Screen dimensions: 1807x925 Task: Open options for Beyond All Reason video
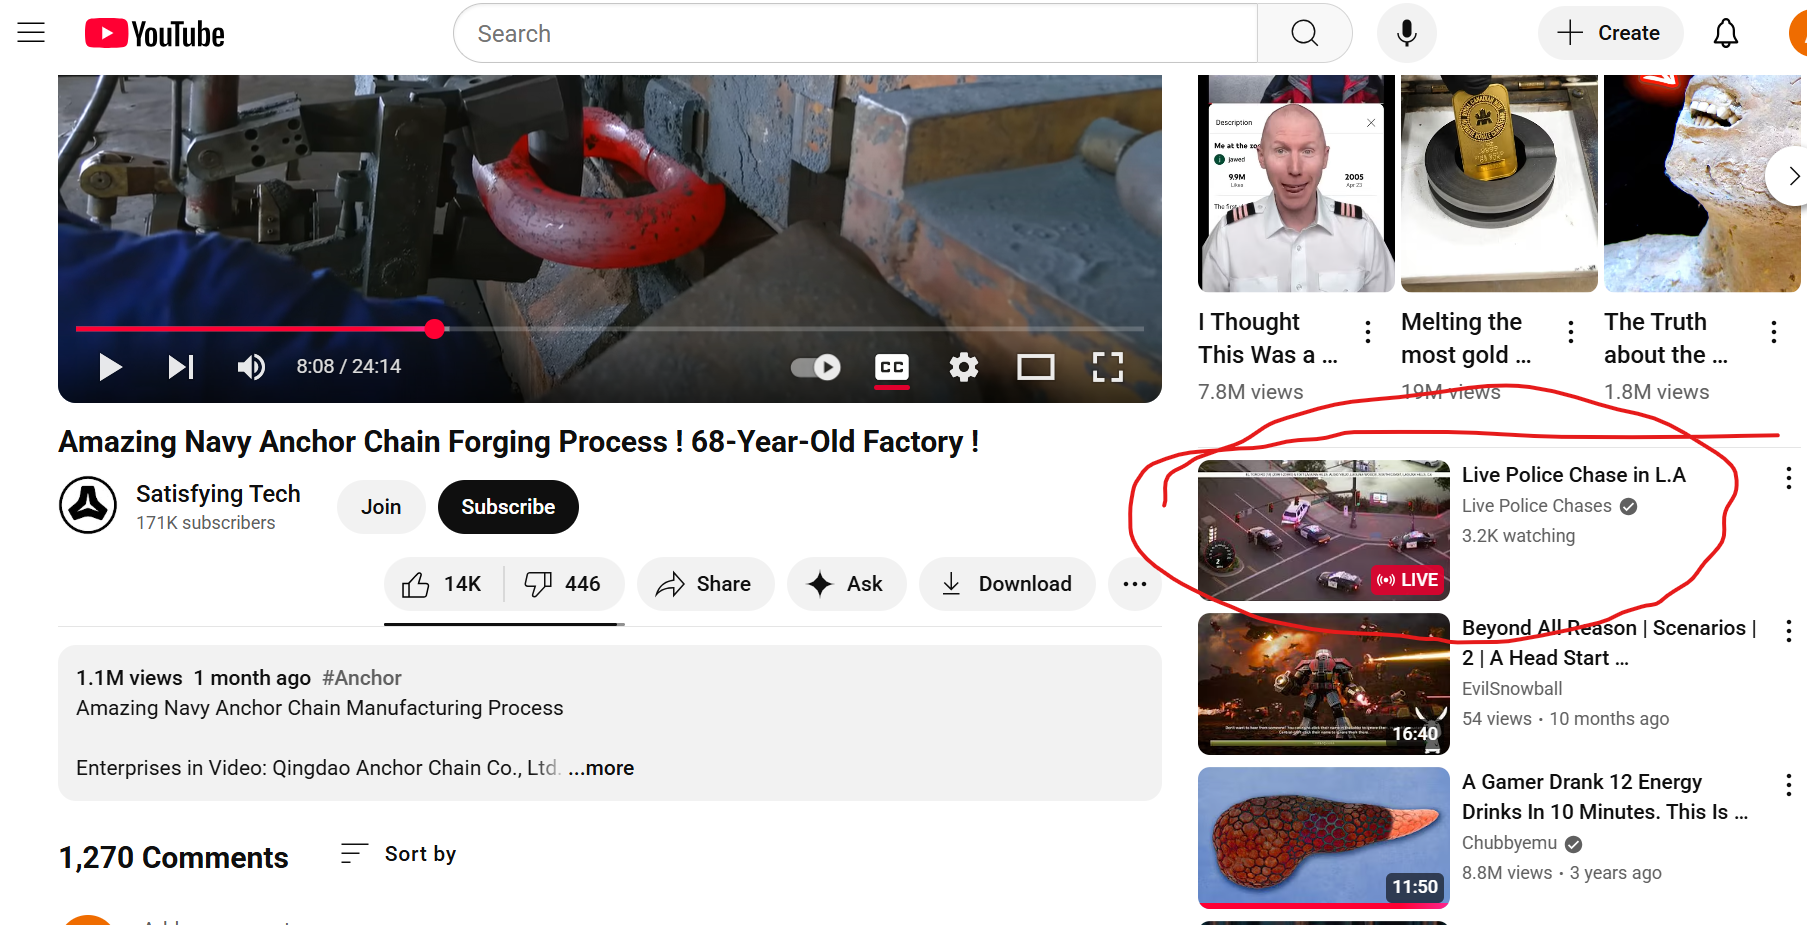[1789, 630]
